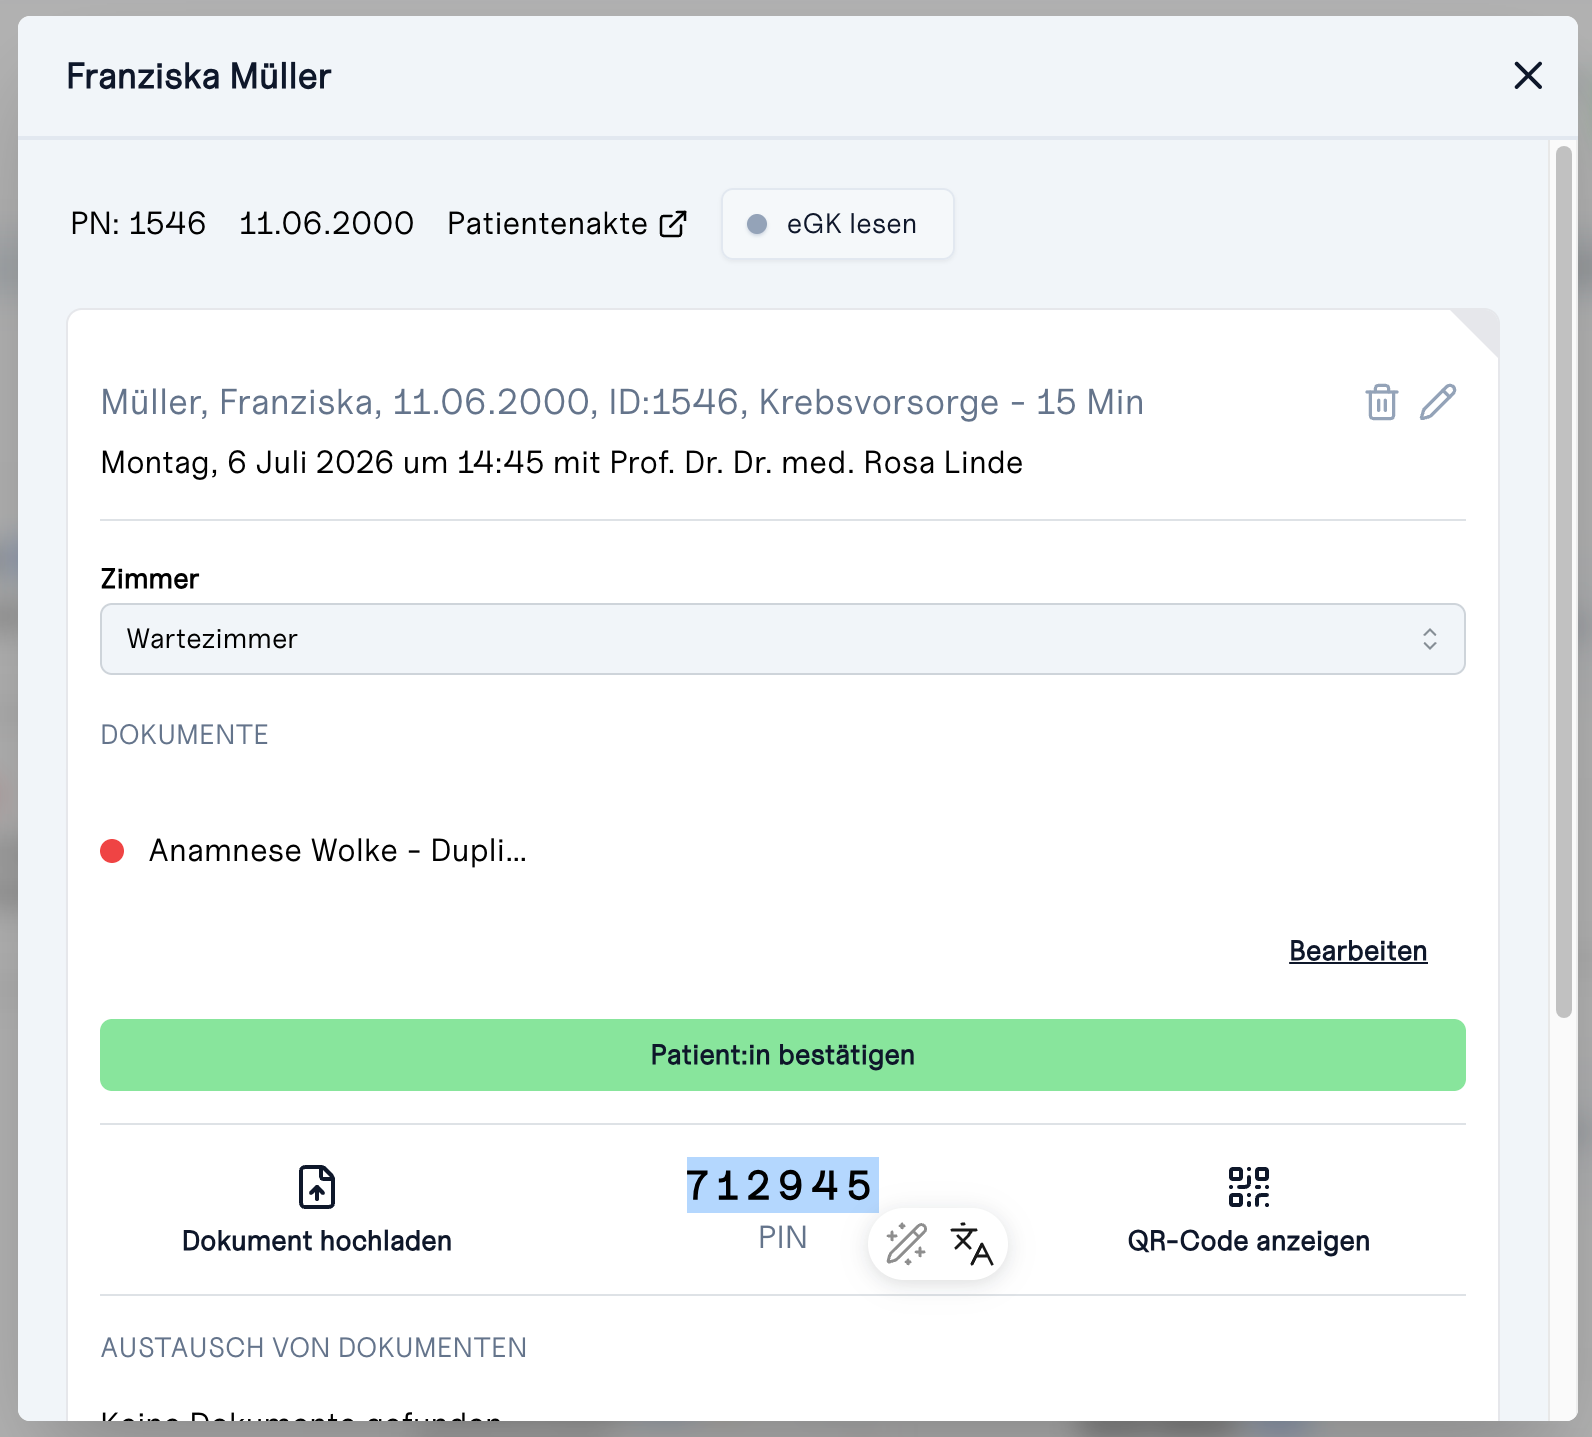Click the Bearbeiten link
The width and height of the screenshot is (1592, 1437).
[x=1358, y=951]
